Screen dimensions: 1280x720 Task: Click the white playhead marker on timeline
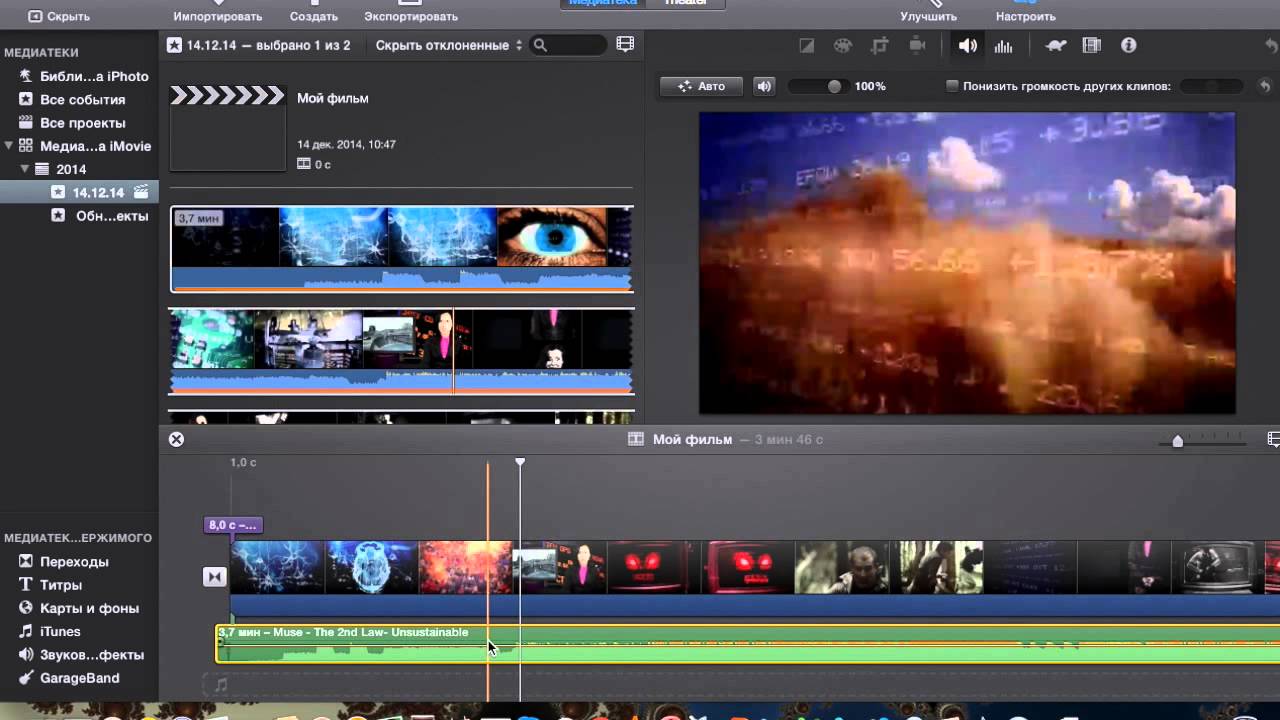coord(520,461)
